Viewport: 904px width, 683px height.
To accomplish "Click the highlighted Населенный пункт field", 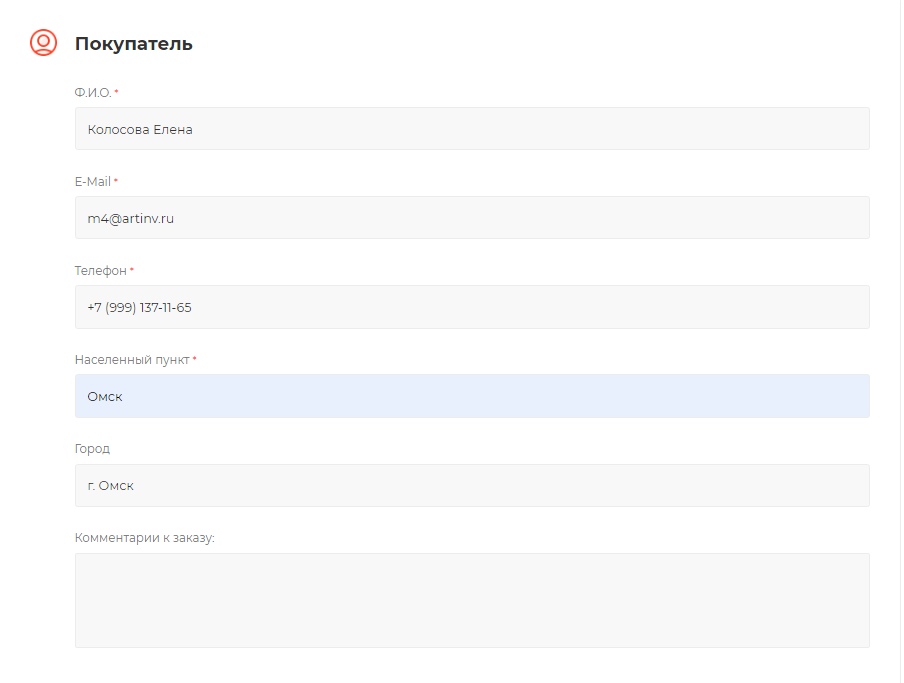I will pyautogui.click(x=472, y=396).
